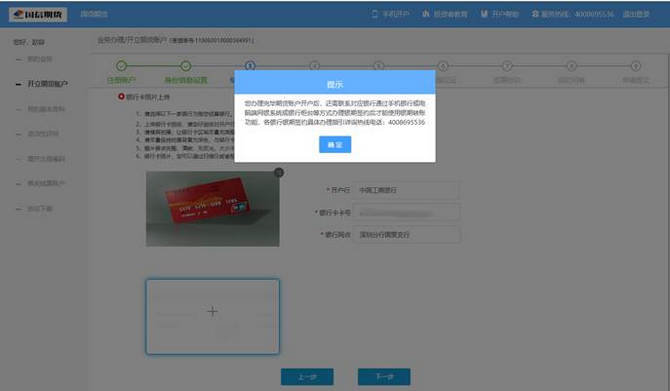670x391 pixels.
Task: Click the 下一步 next step button
Action: point(384,377)
